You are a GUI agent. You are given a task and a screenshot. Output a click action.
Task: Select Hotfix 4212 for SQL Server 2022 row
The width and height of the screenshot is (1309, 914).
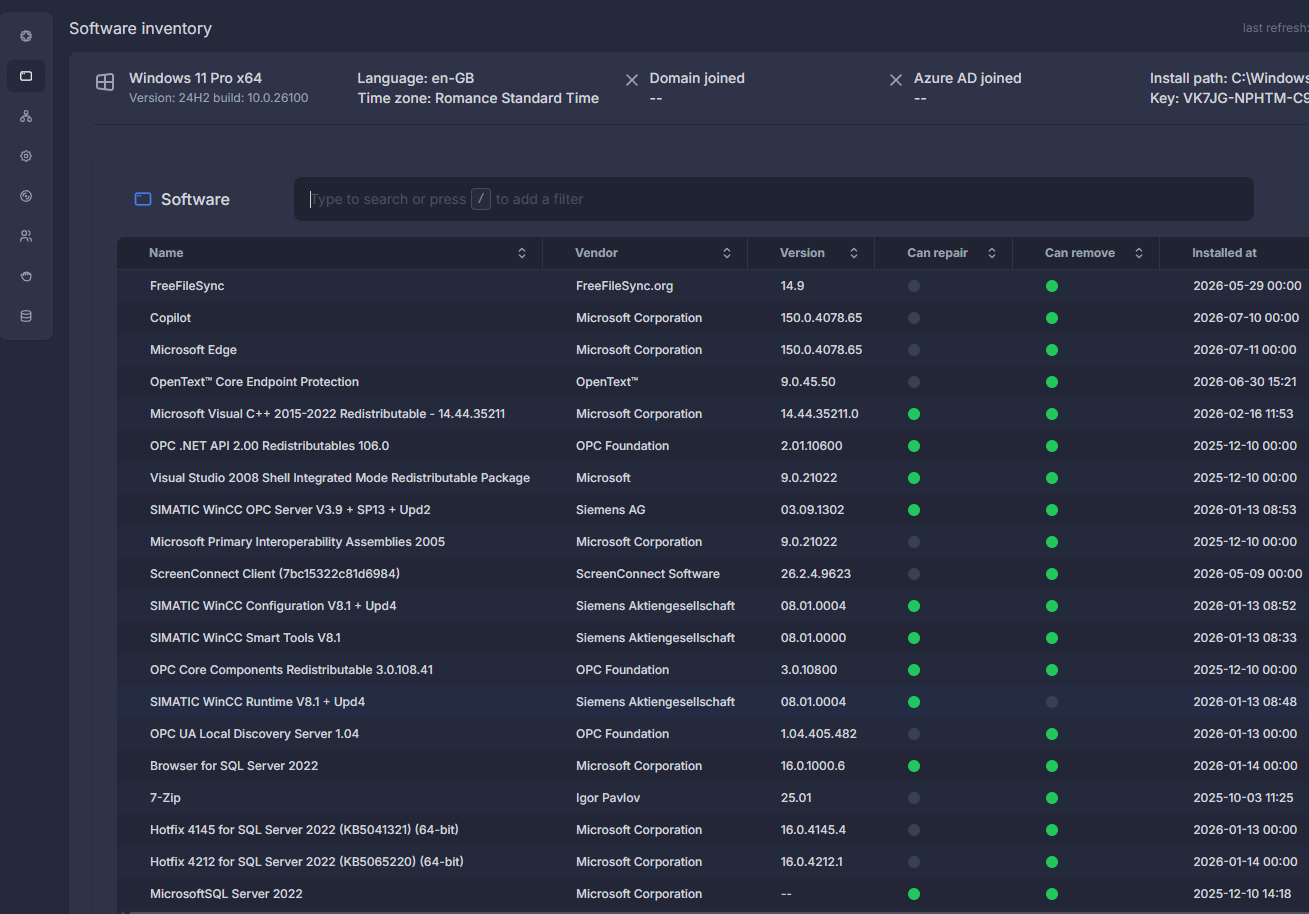713,862
